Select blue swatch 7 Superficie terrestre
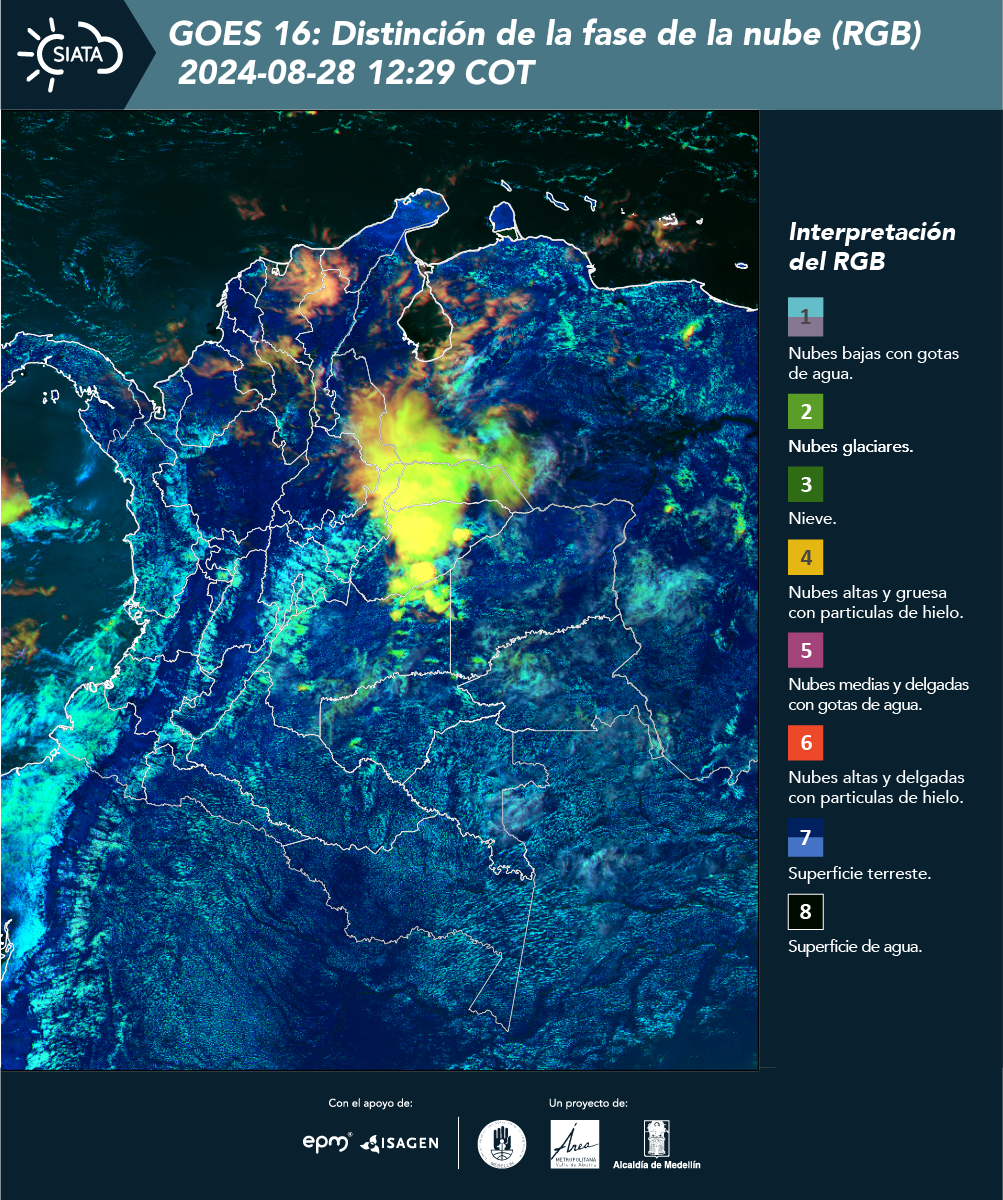Screen dimensions: 1003x1200 (x=805, y=837)
